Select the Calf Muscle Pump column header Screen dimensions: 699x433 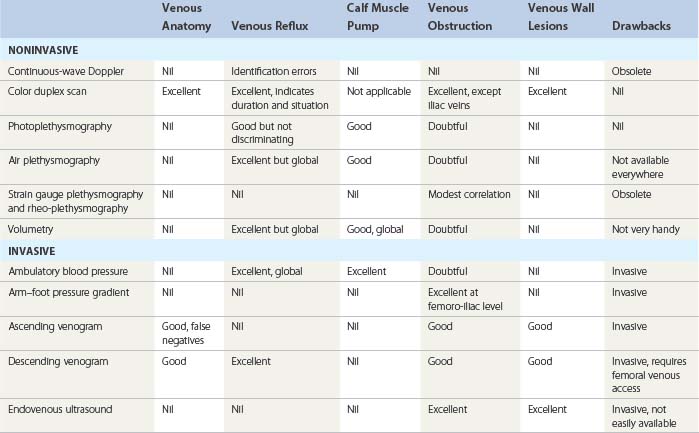click(x=380, y=18)
